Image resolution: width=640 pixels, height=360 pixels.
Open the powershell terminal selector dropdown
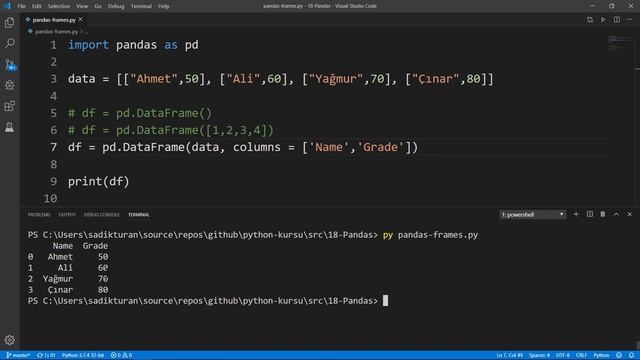click(x=533, y=215)
